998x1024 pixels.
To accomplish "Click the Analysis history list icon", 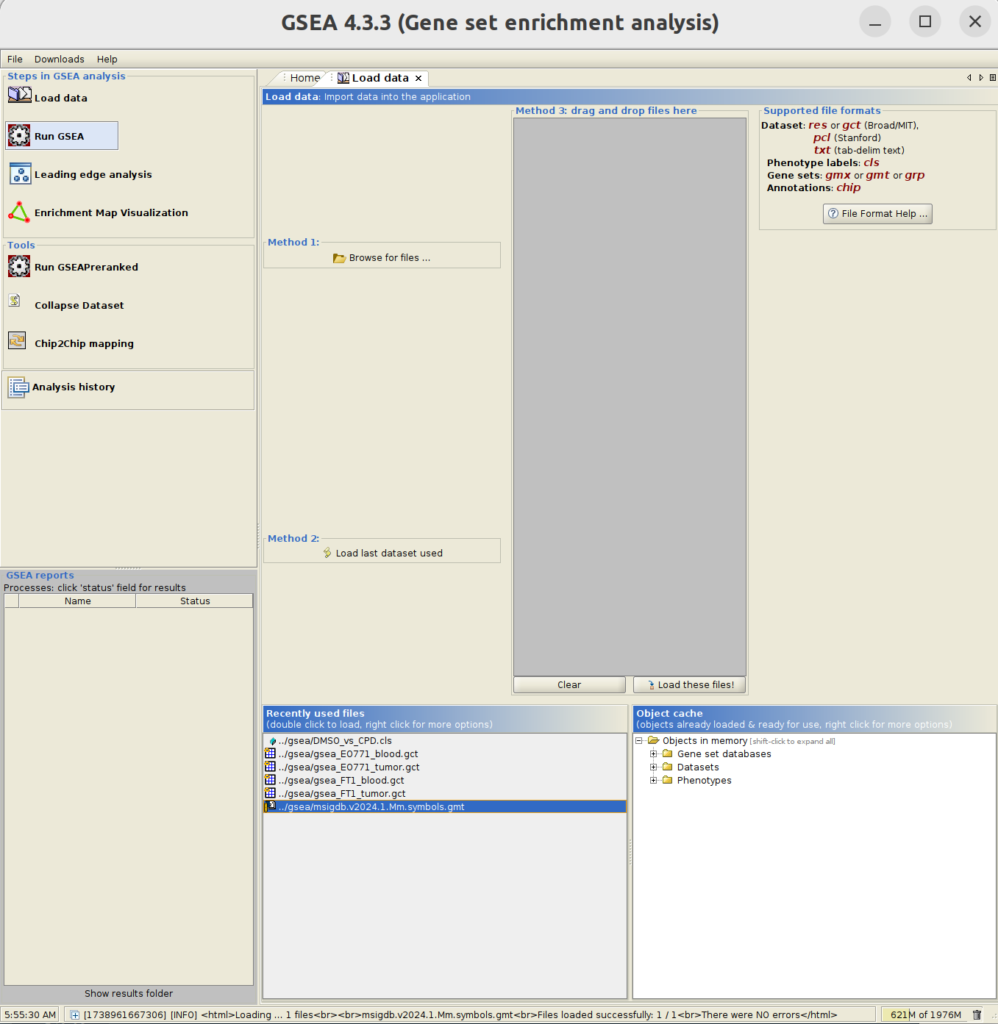I will (18, 387).
